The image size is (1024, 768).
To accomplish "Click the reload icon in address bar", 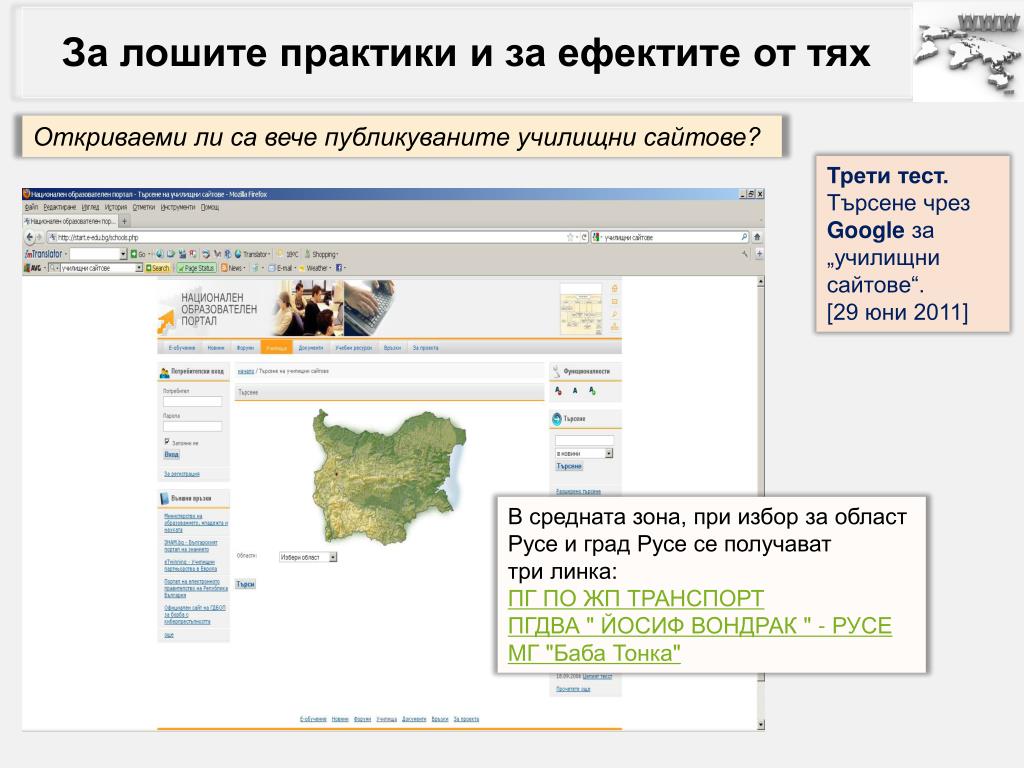I will [584, 237].
